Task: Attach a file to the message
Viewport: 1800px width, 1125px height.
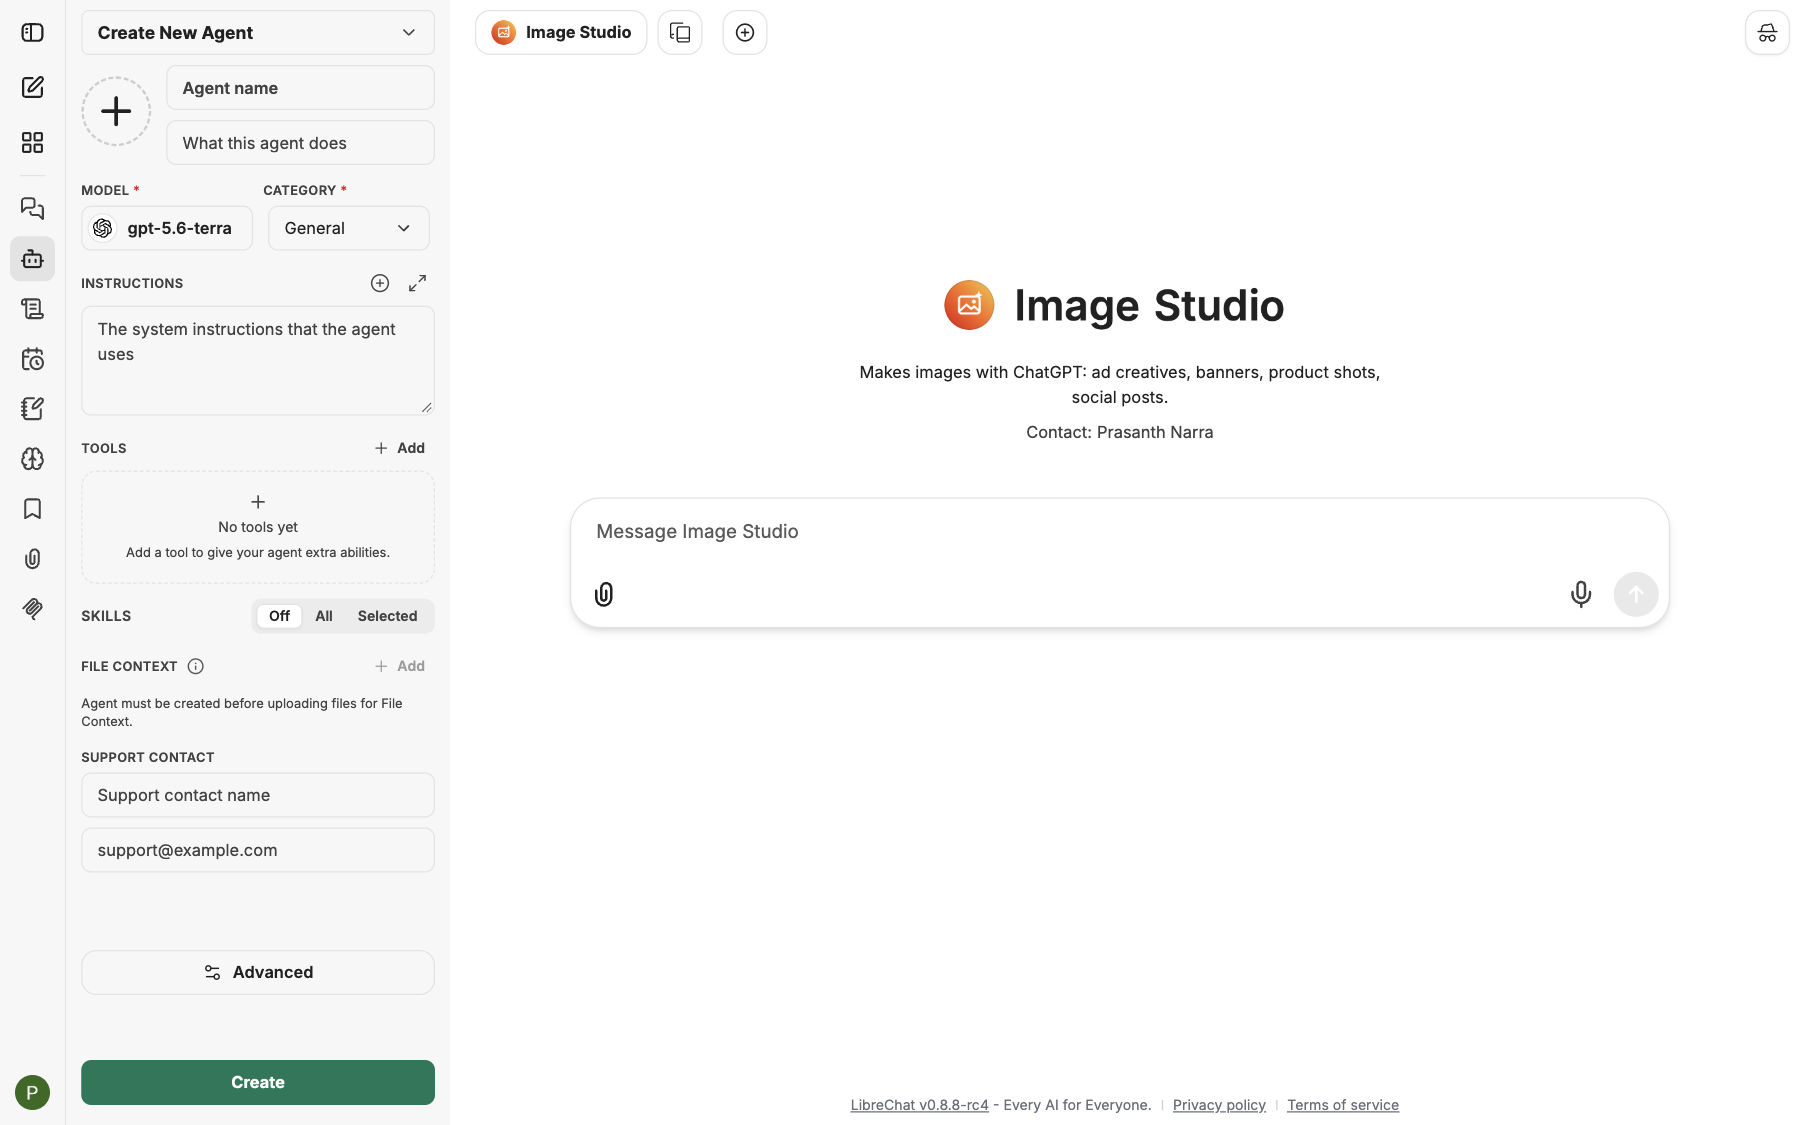Action: point(604,594)
